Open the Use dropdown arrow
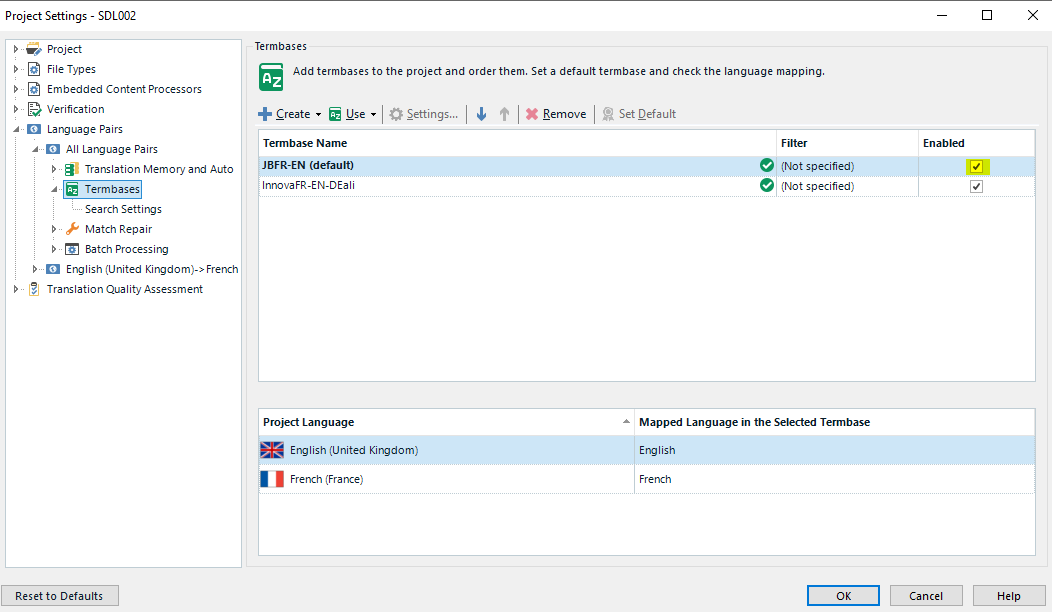 click(374, 115)
